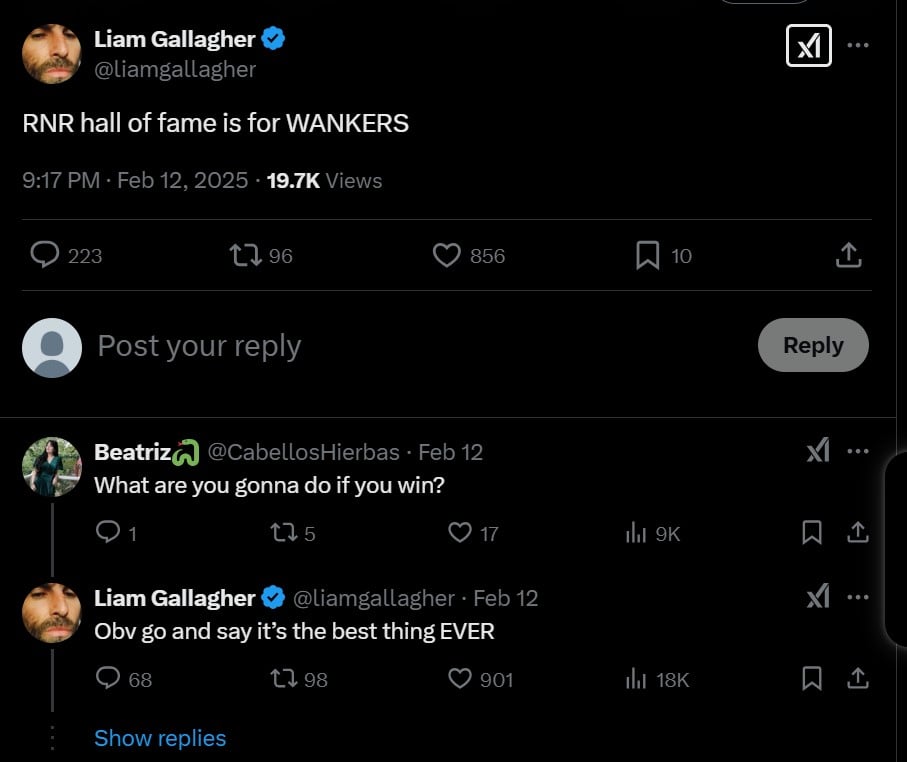
Task: Click reply icon showing 223 comments
Action: point(45,256)
